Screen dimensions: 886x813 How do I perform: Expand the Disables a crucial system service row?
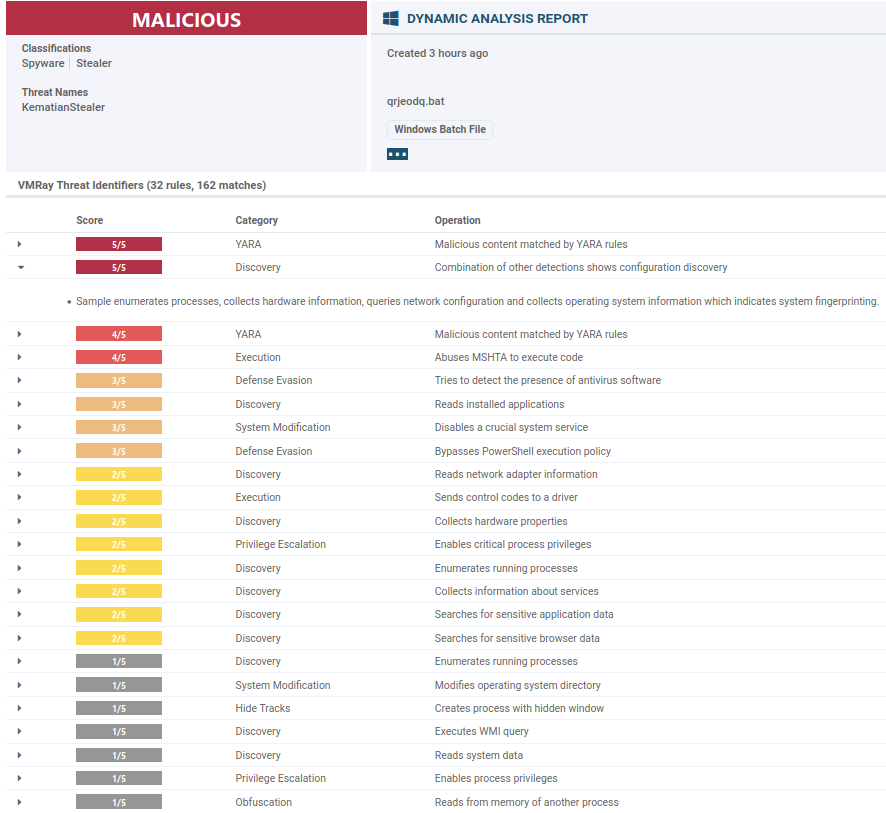[19, 427]
